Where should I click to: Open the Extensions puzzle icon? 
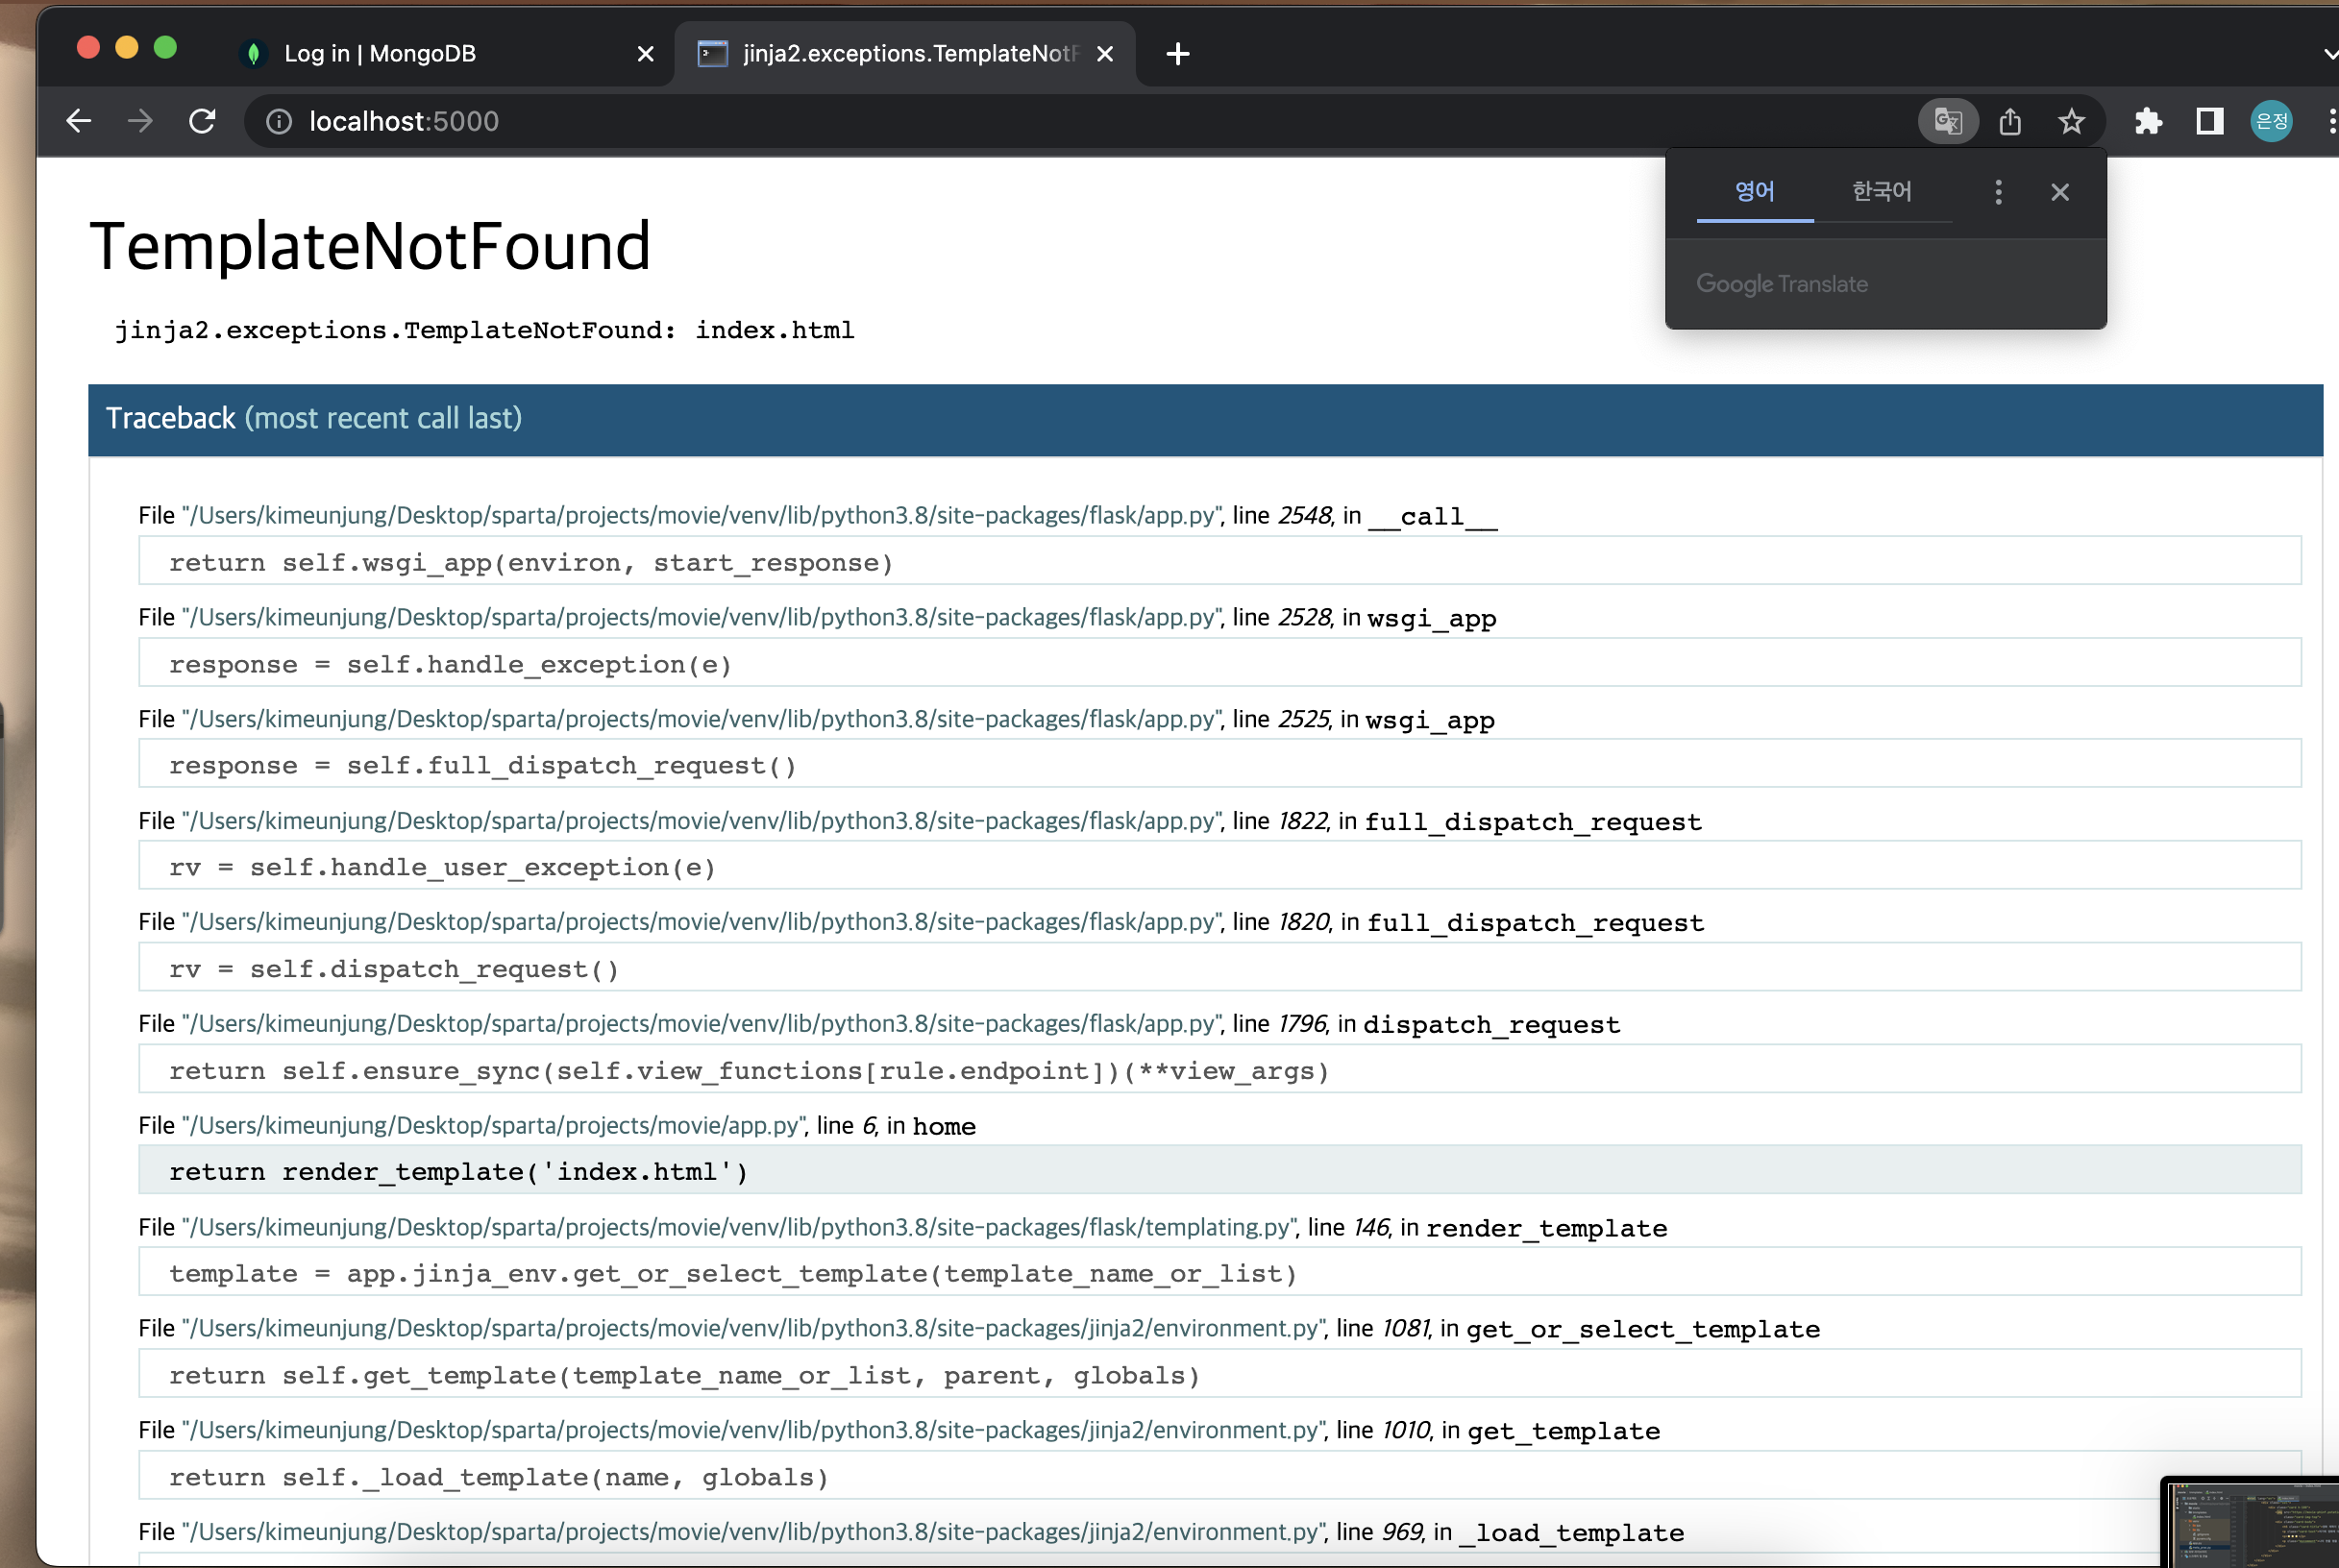pos(2148,121)
